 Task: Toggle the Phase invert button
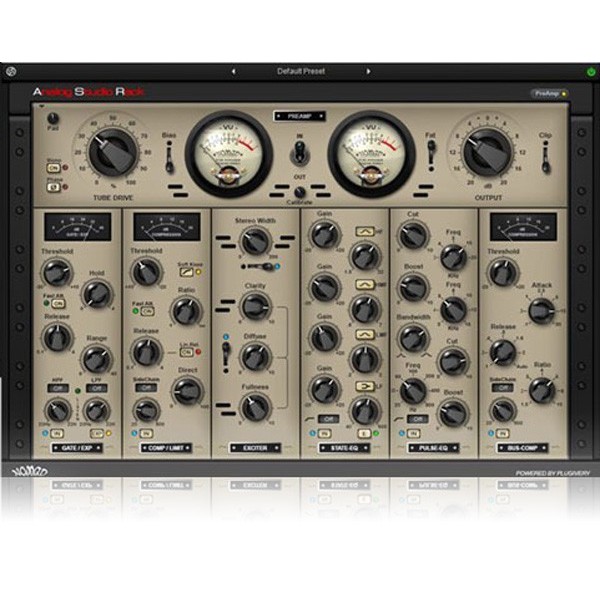[54, 187]
